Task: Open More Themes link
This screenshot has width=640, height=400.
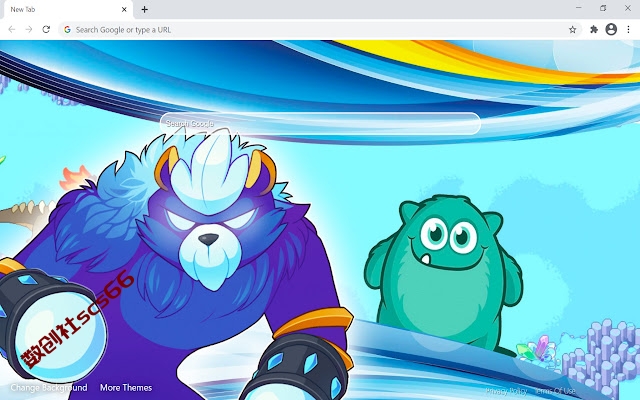Action: (126, 387)
